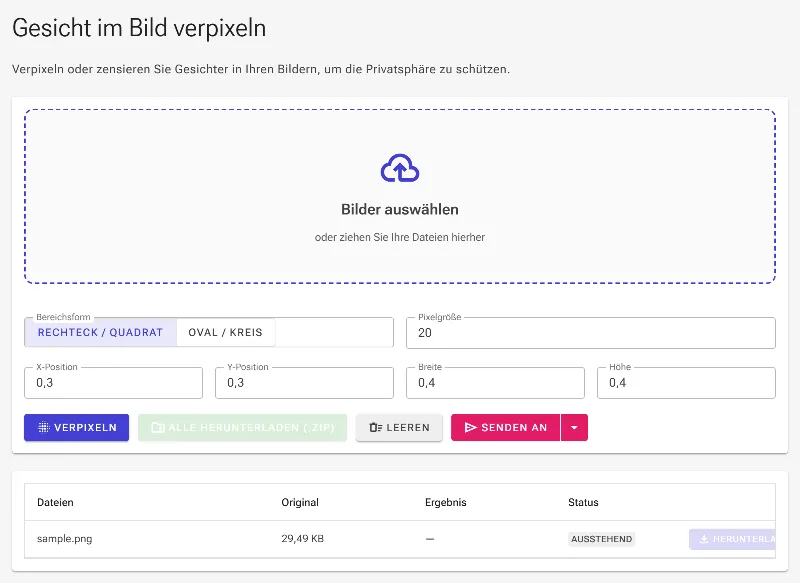Click file name sample.png
The height and width of the screenshot is (583, 800).
point(65,539)
